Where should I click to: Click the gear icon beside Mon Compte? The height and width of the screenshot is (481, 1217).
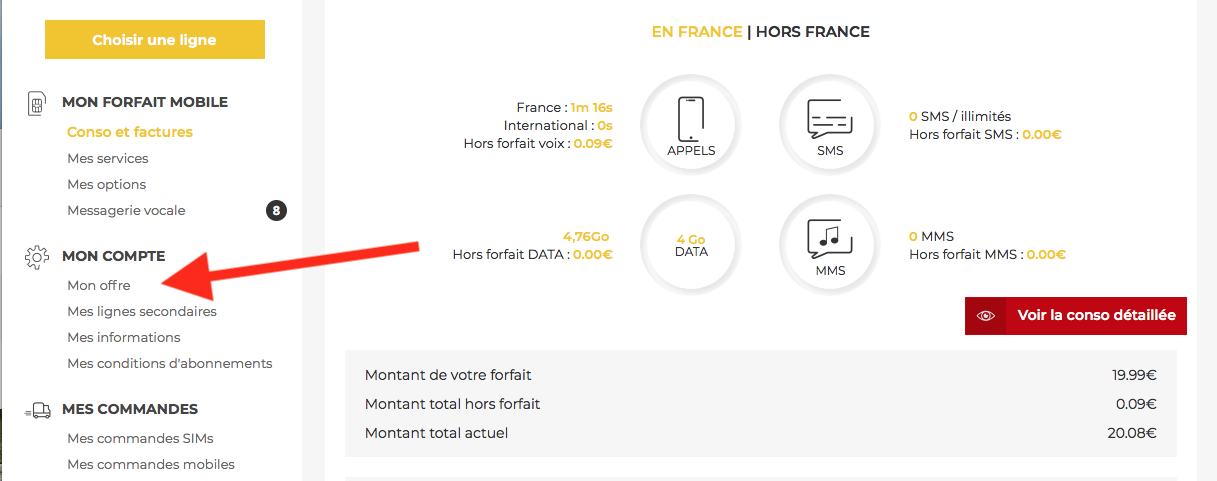[38, 257]
